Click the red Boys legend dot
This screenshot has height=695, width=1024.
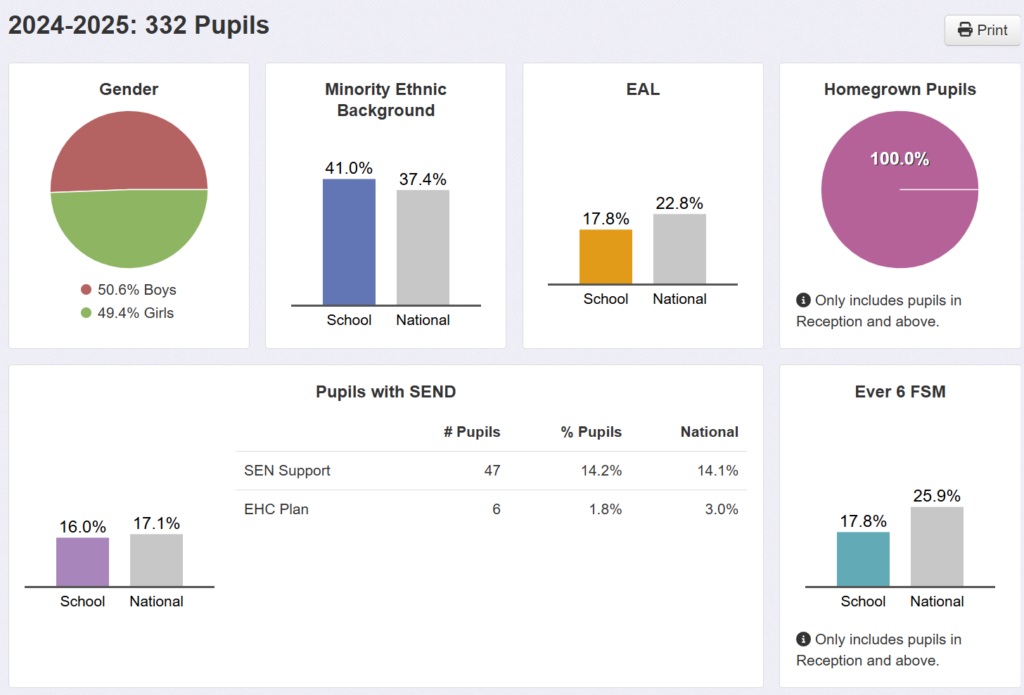(x=86, y=289)
